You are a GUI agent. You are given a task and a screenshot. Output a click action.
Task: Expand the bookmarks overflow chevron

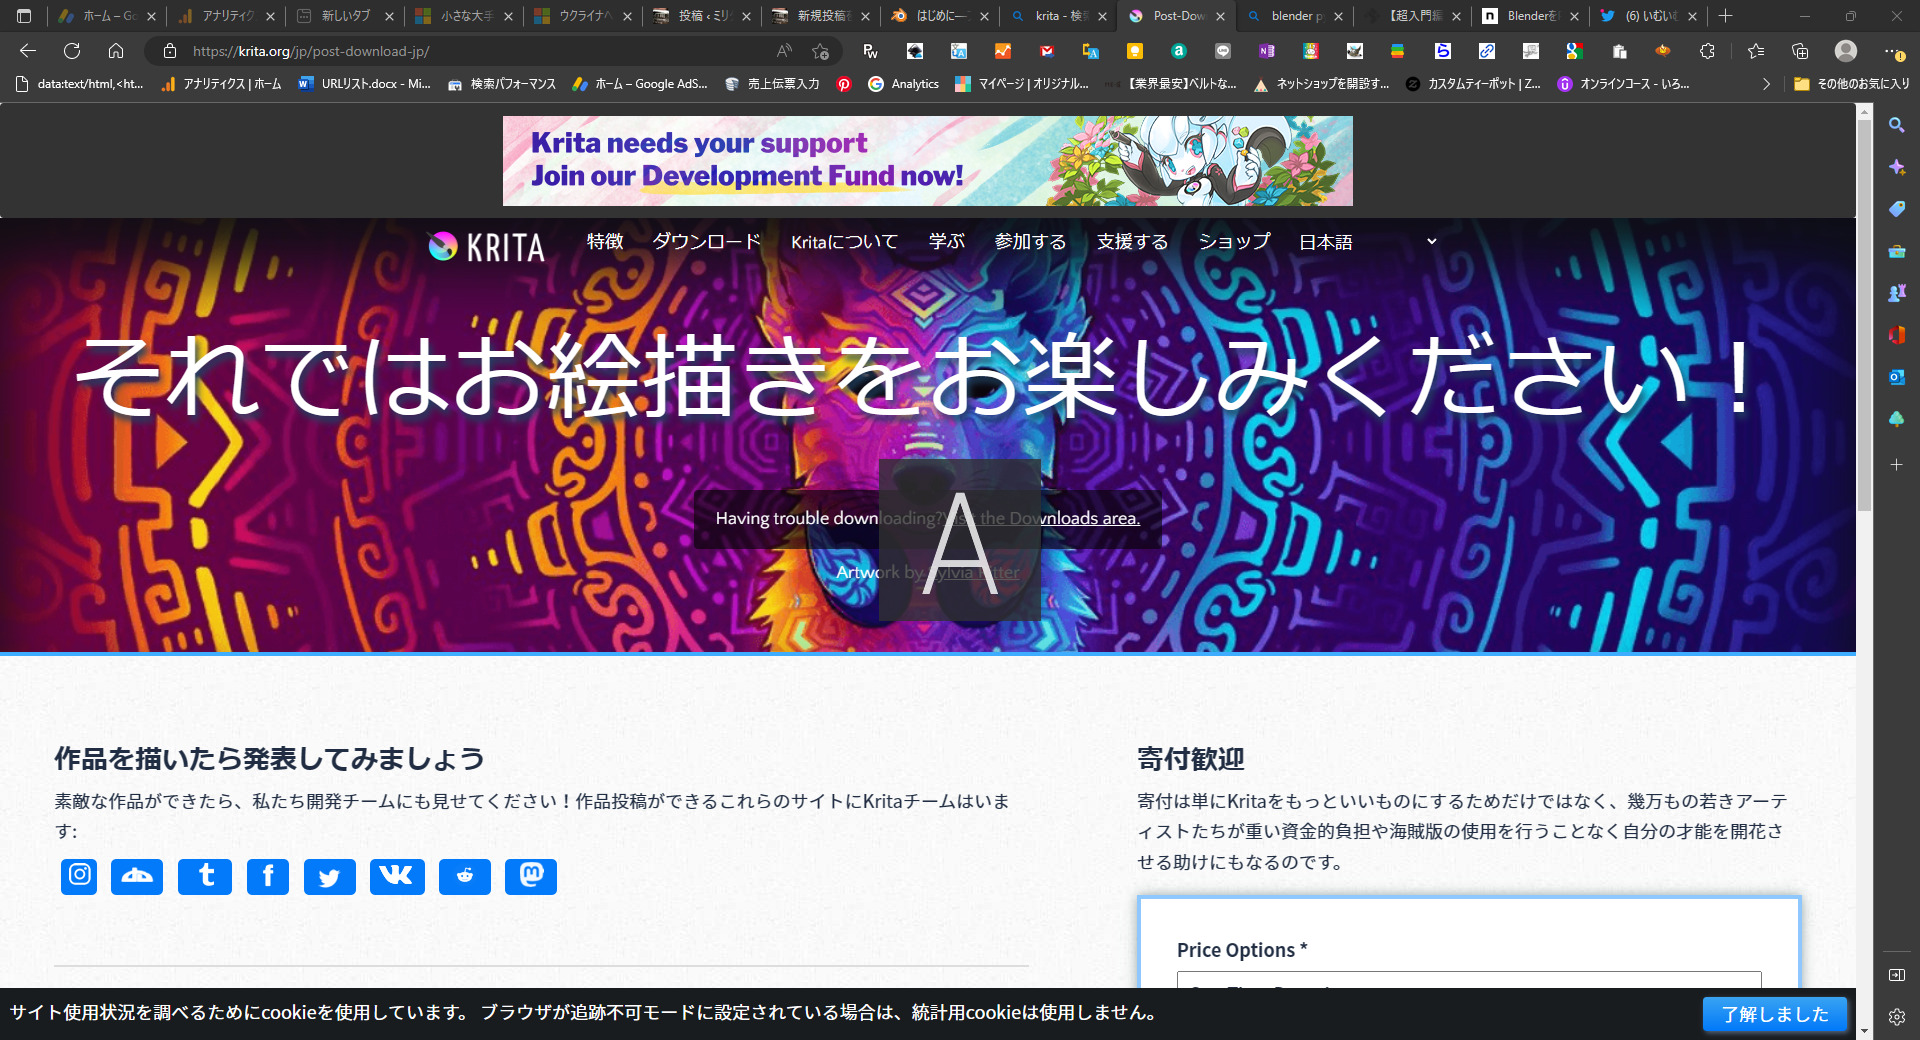point(1766,84)
